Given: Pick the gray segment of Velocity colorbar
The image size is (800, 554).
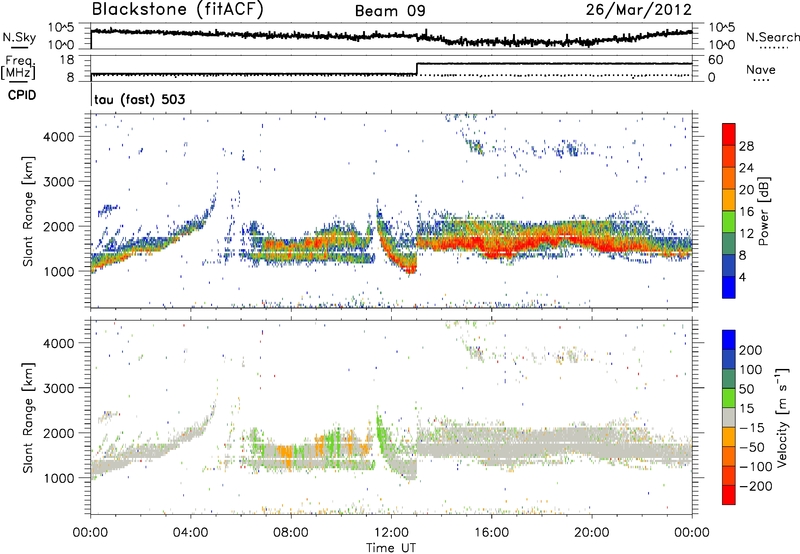Looking at the screenshot, I should (x=729, y=417).
